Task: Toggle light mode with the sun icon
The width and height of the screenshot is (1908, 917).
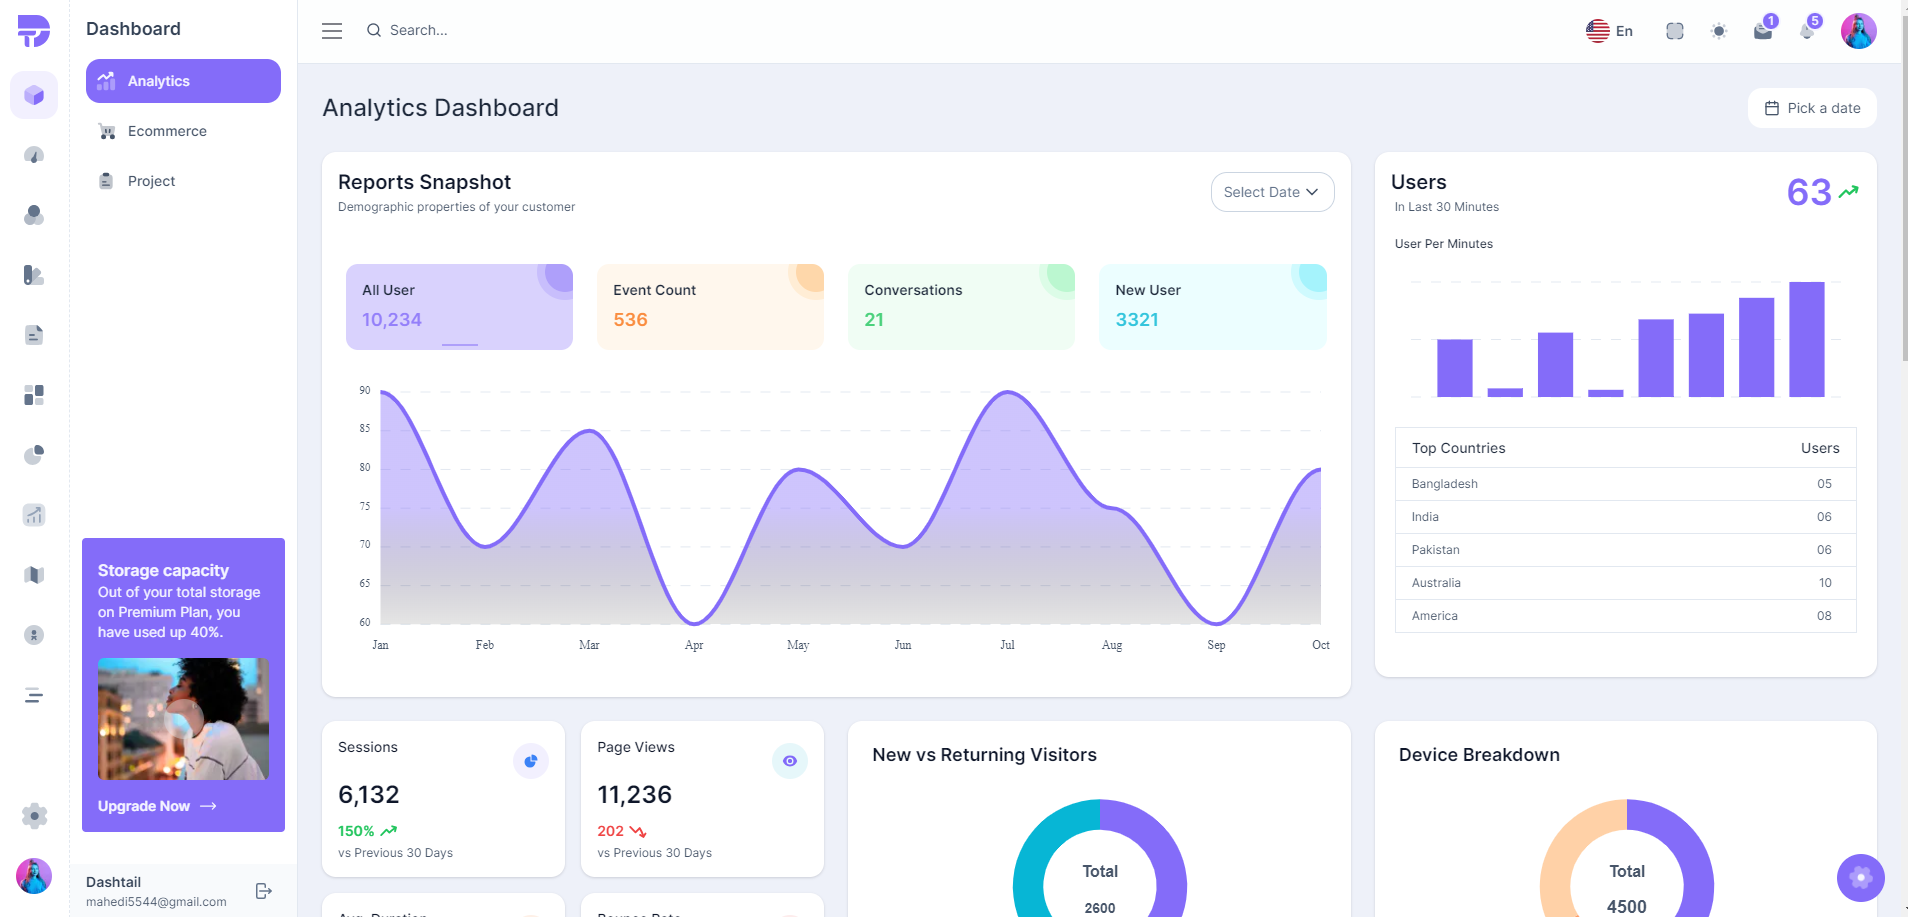Action: pos(1719,31)
